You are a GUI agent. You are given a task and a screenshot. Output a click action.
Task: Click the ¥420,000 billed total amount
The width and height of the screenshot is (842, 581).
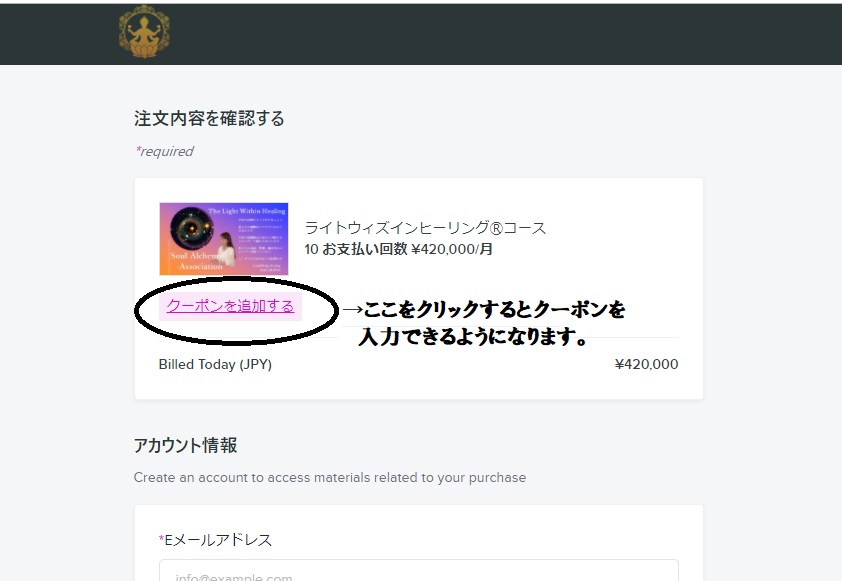click(x=647, y=365)
